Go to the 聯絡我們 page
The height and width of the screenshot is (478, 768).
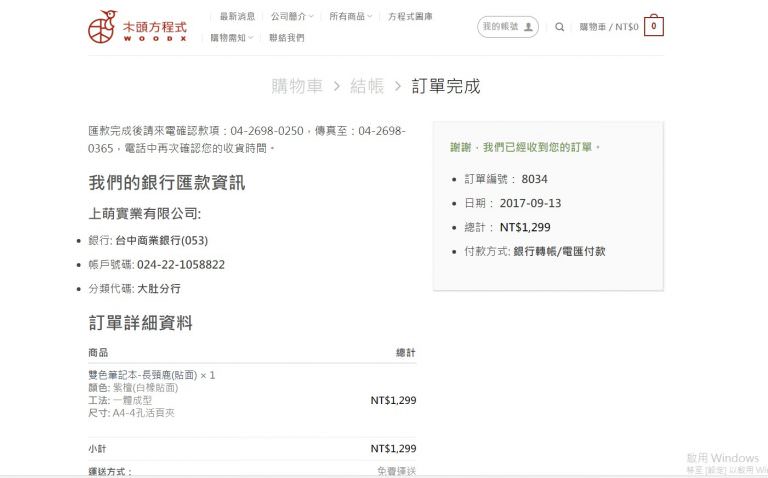pyautogui.click(x=287, y=38)
